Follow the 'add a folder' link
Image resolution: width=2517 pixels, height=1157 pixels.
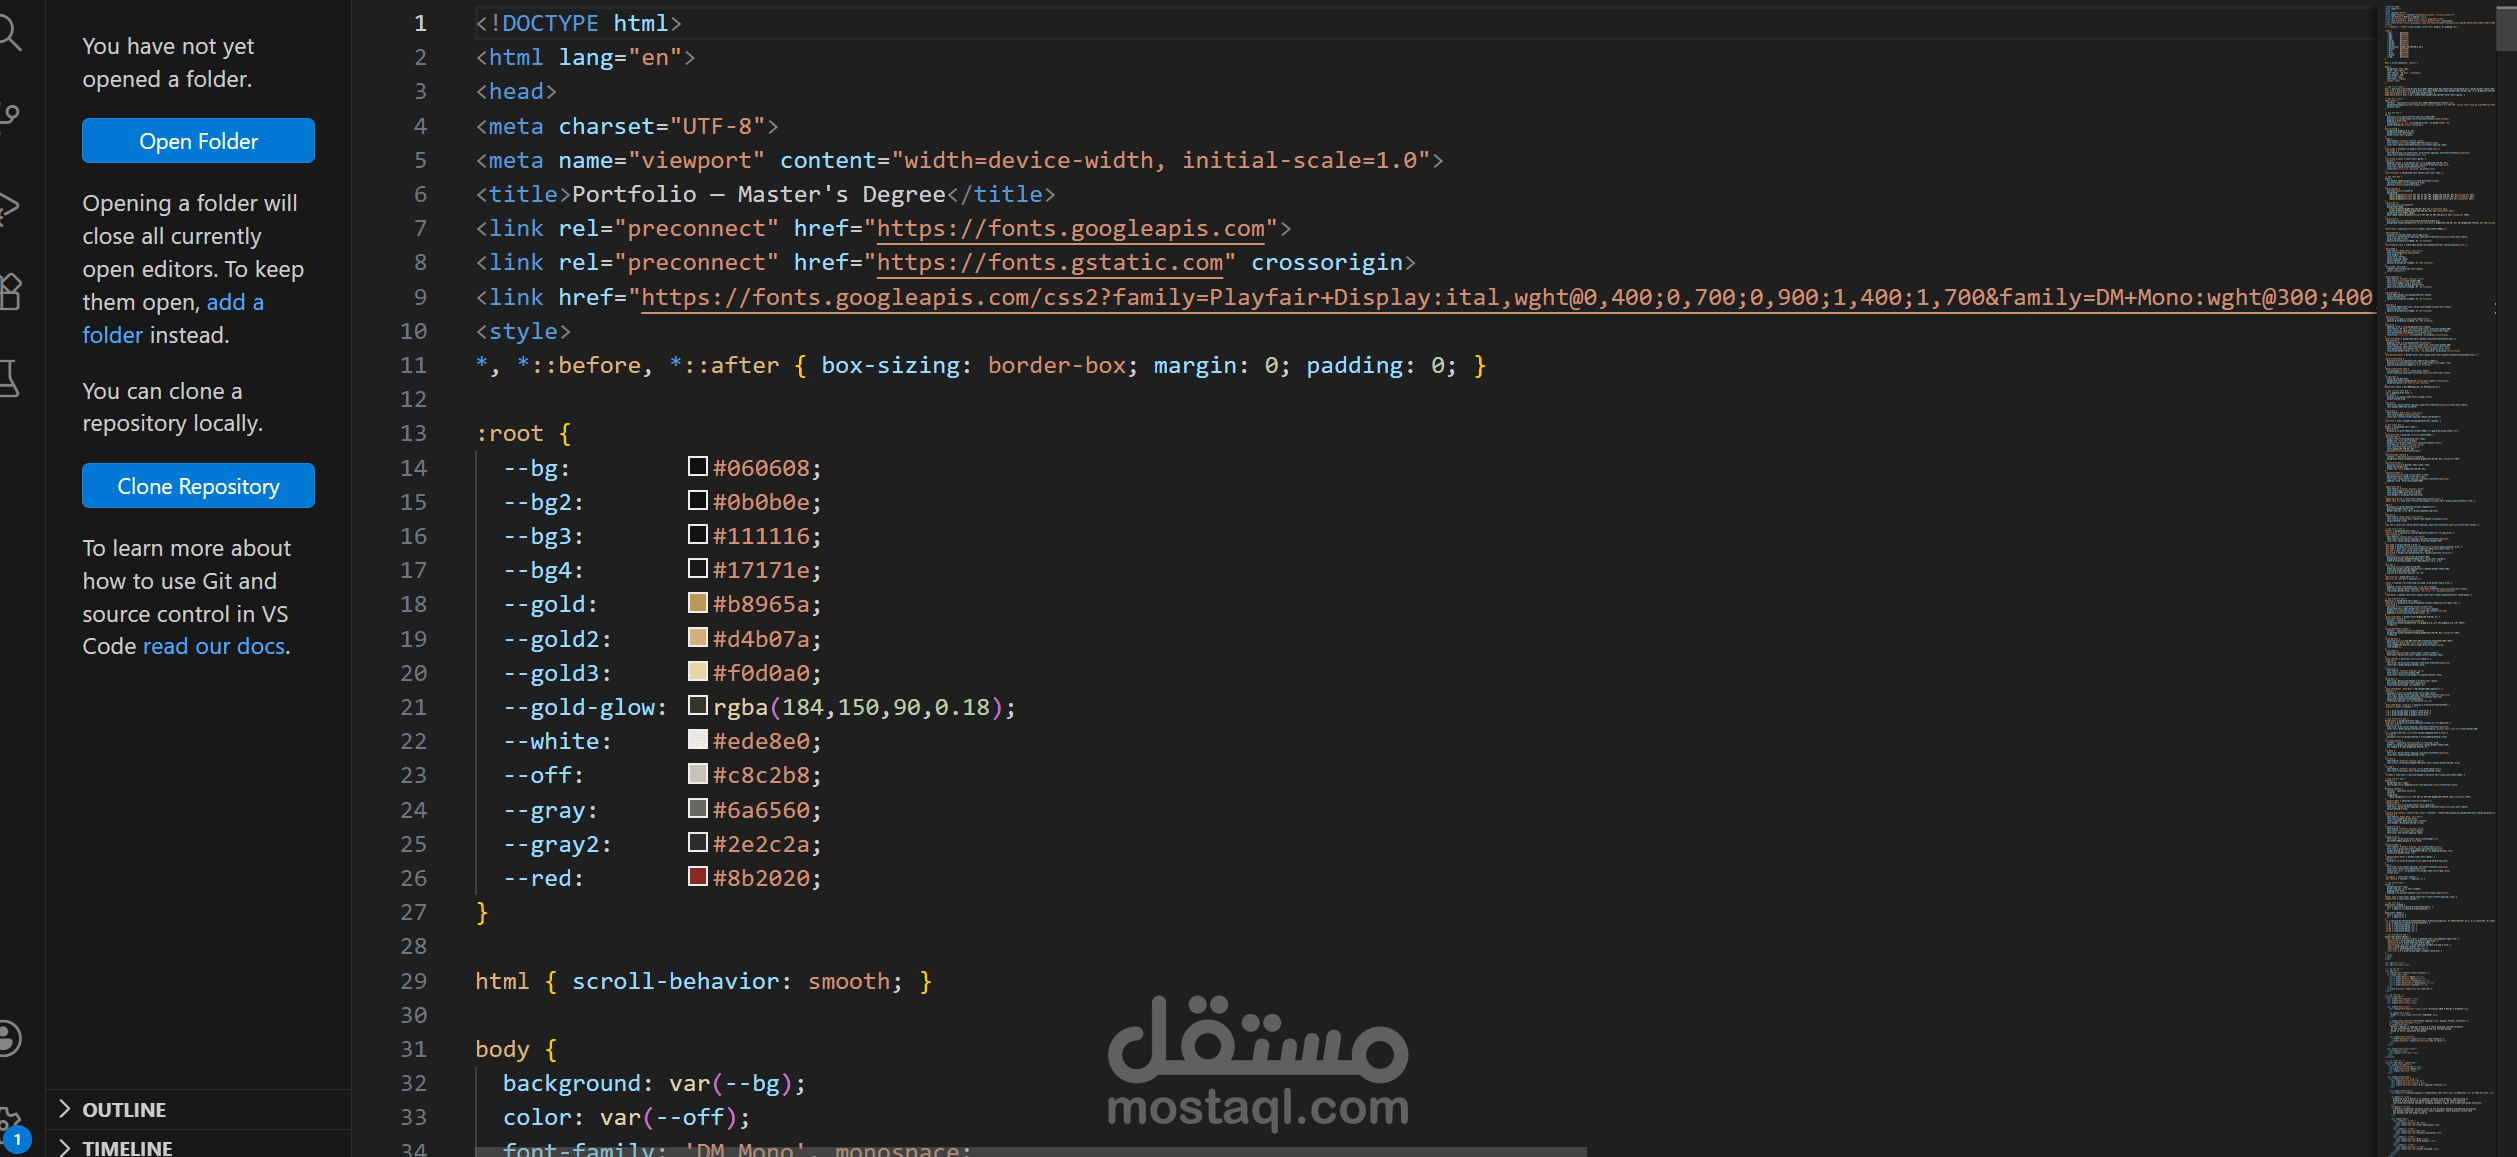234,302
